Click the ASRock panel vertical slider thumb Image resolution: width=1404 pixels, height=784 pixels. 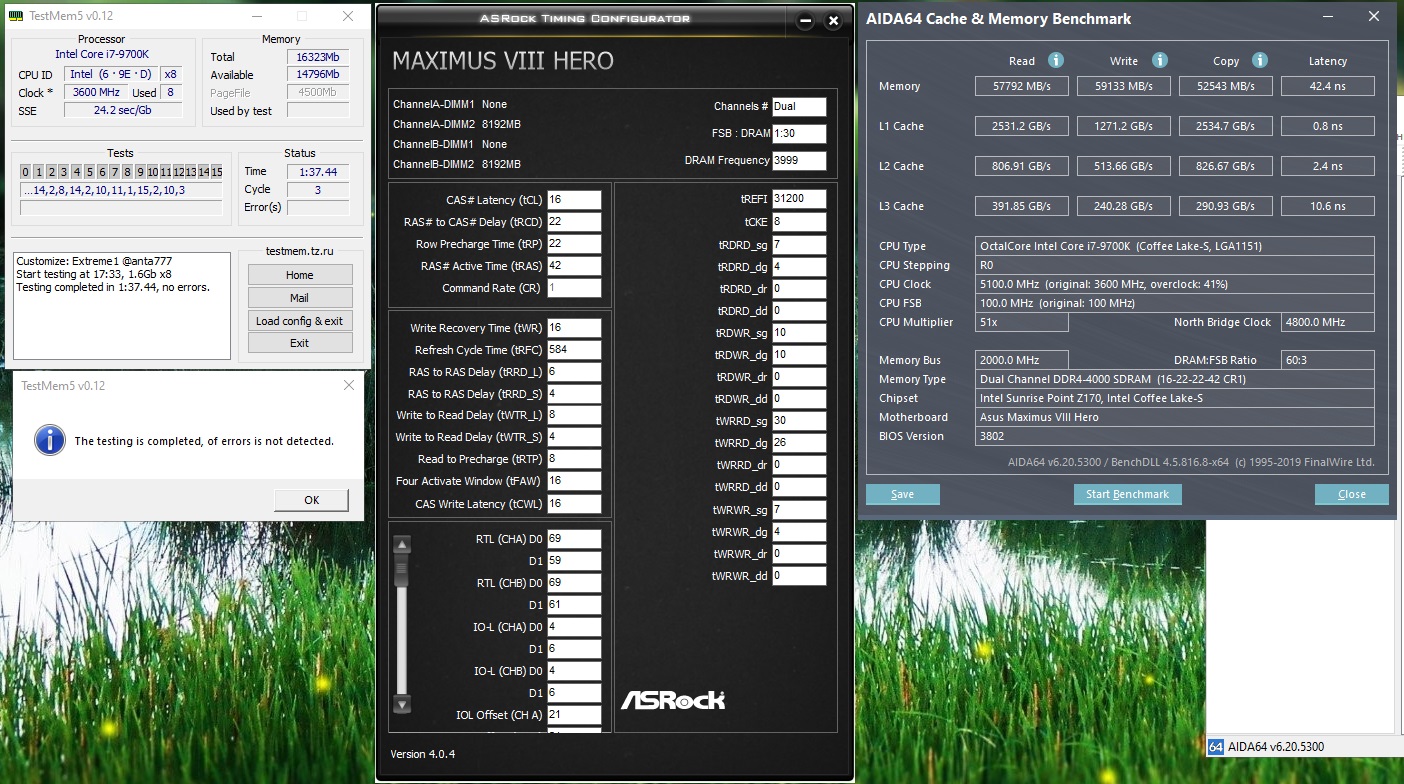coord(402,570)
